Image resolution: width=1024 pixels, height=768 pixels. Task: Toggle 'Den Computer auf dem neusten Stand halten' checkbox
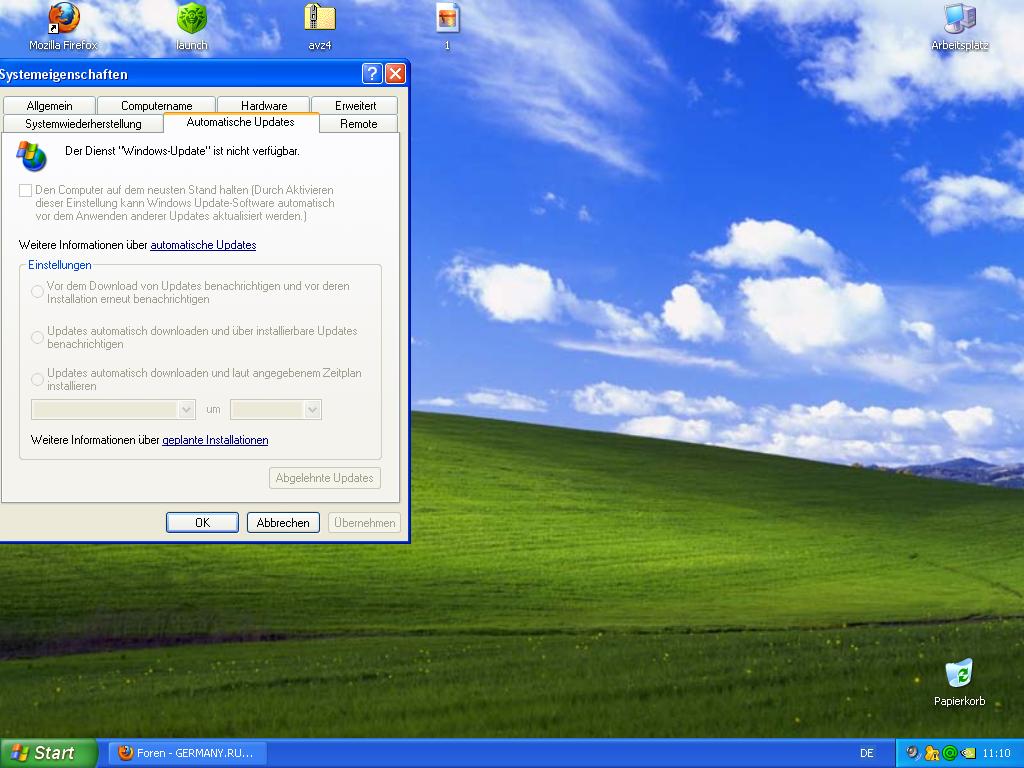click(25, 190)
